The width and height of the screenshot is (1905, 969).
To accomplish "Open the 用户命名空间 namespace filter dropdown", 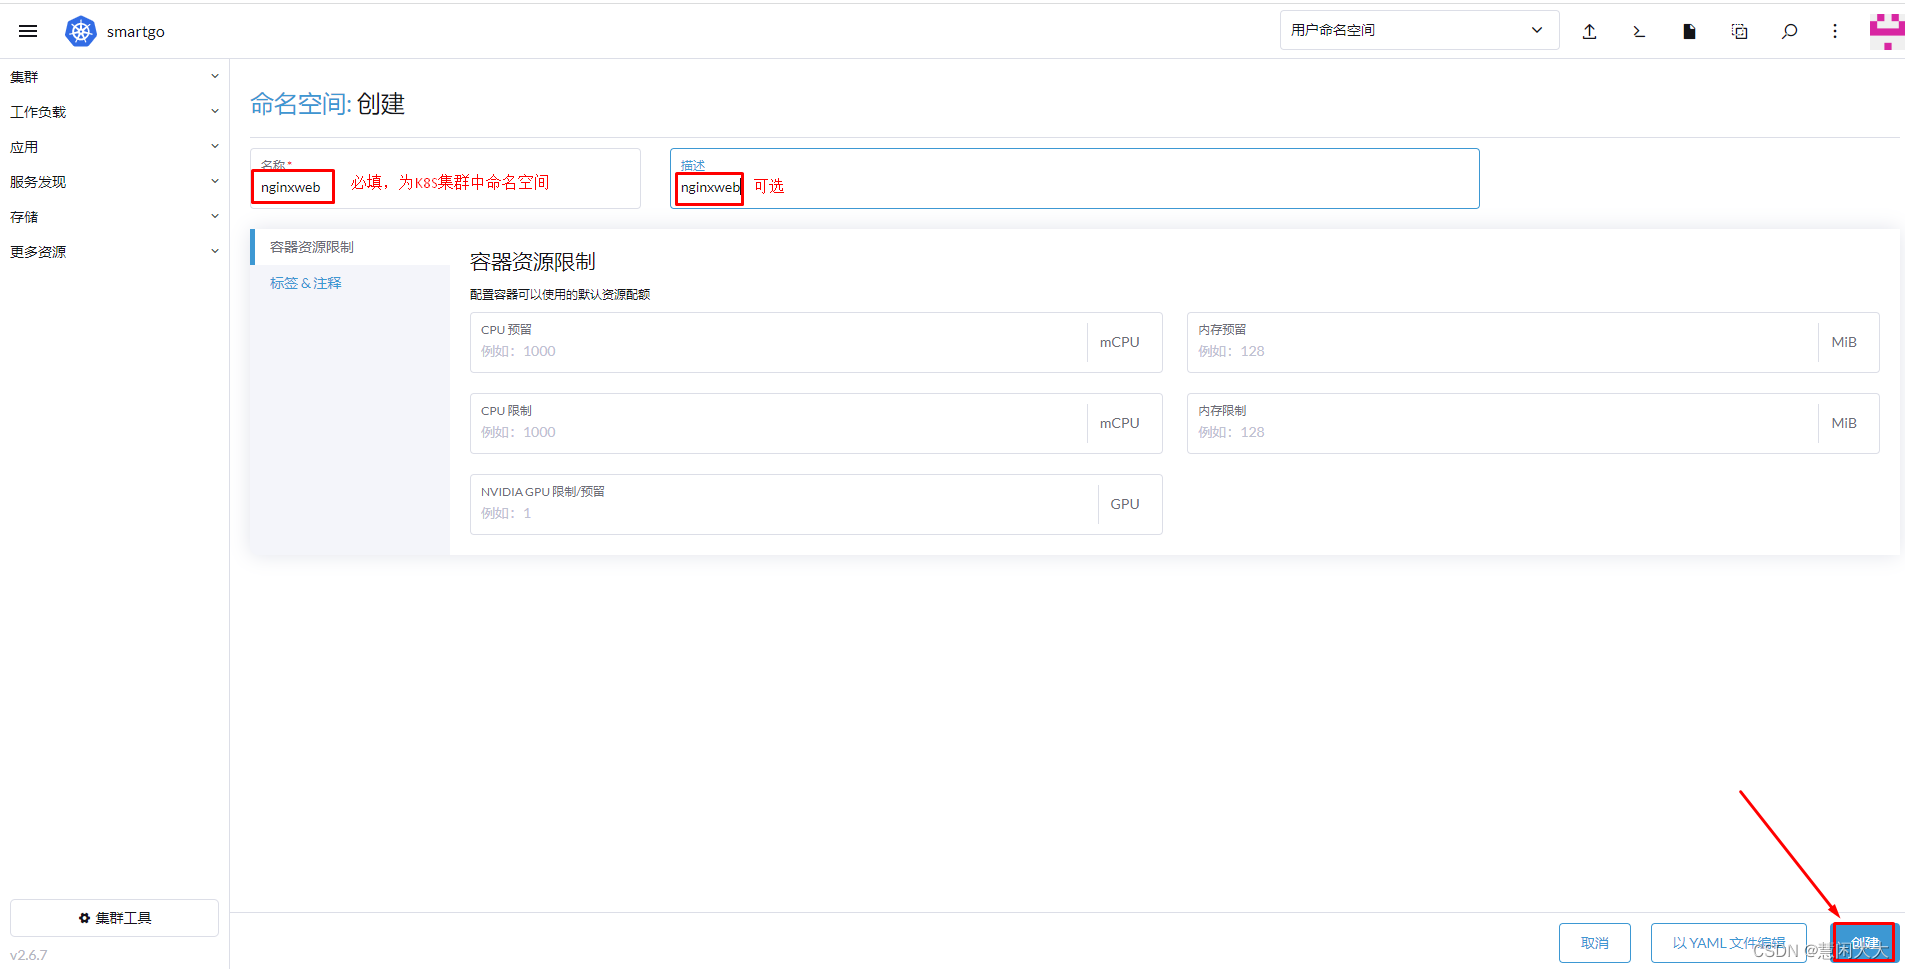I will pyautogui.click(x=1419, y=30).
